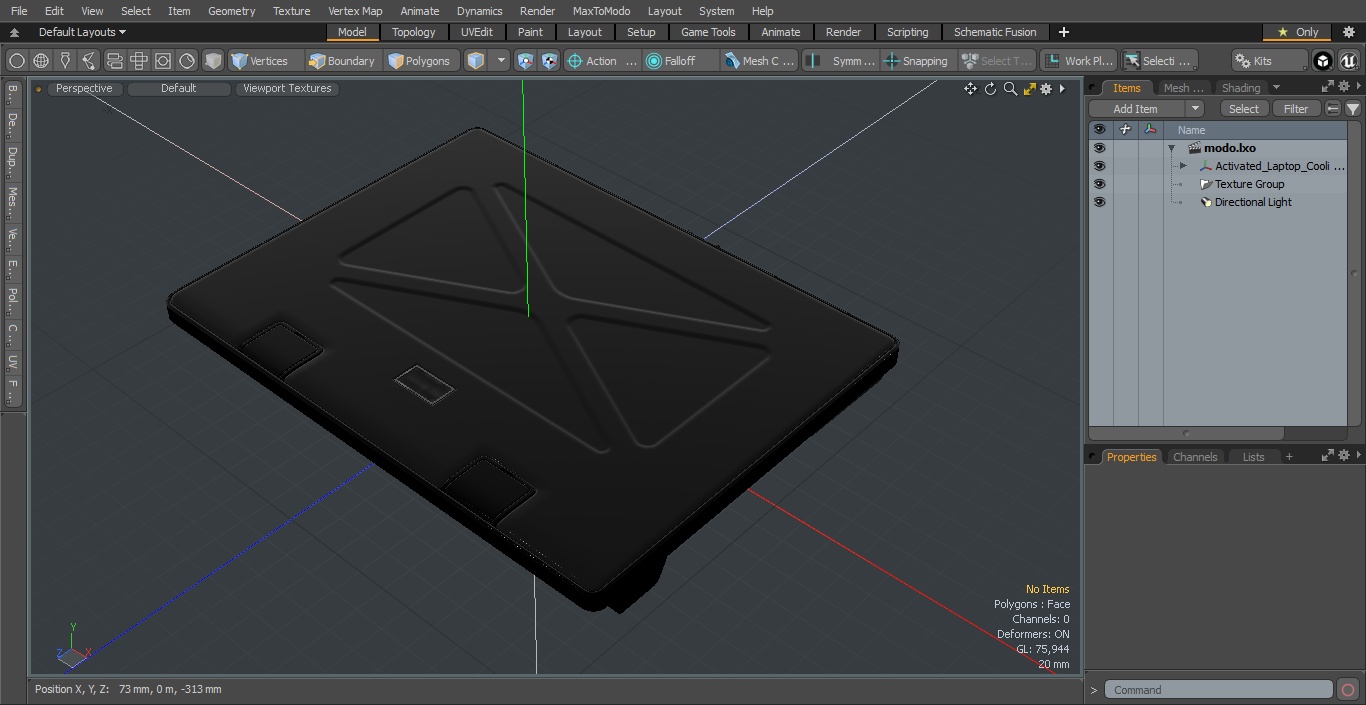The image size is (1366, 705).
Task: Click the connected-nodes icon after the pen tip
Action: pos(89,61)
